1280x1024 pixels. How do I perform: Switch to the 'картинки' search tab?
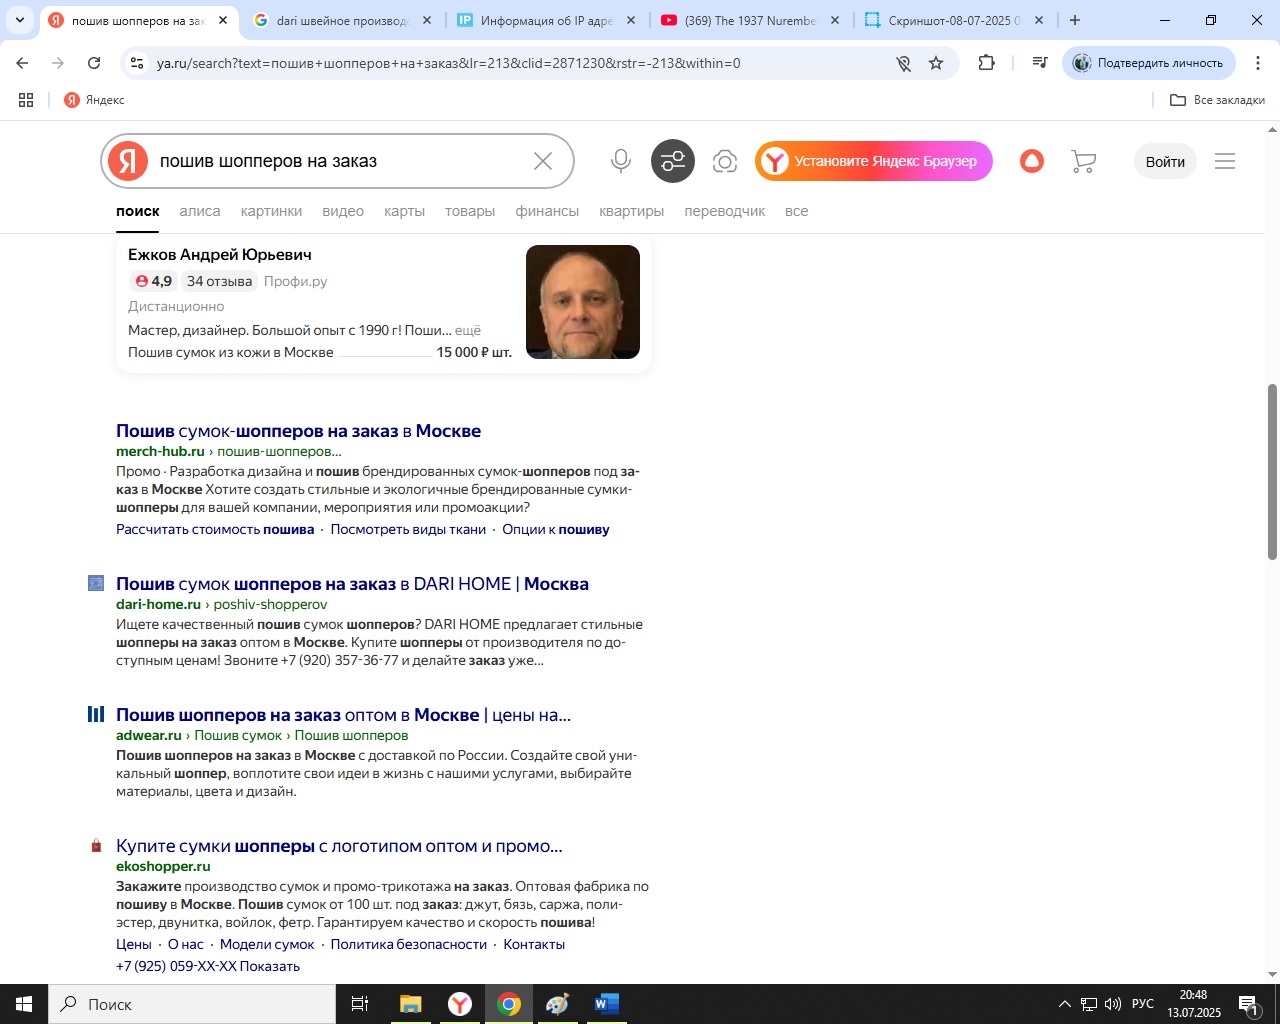pos(271,211)
